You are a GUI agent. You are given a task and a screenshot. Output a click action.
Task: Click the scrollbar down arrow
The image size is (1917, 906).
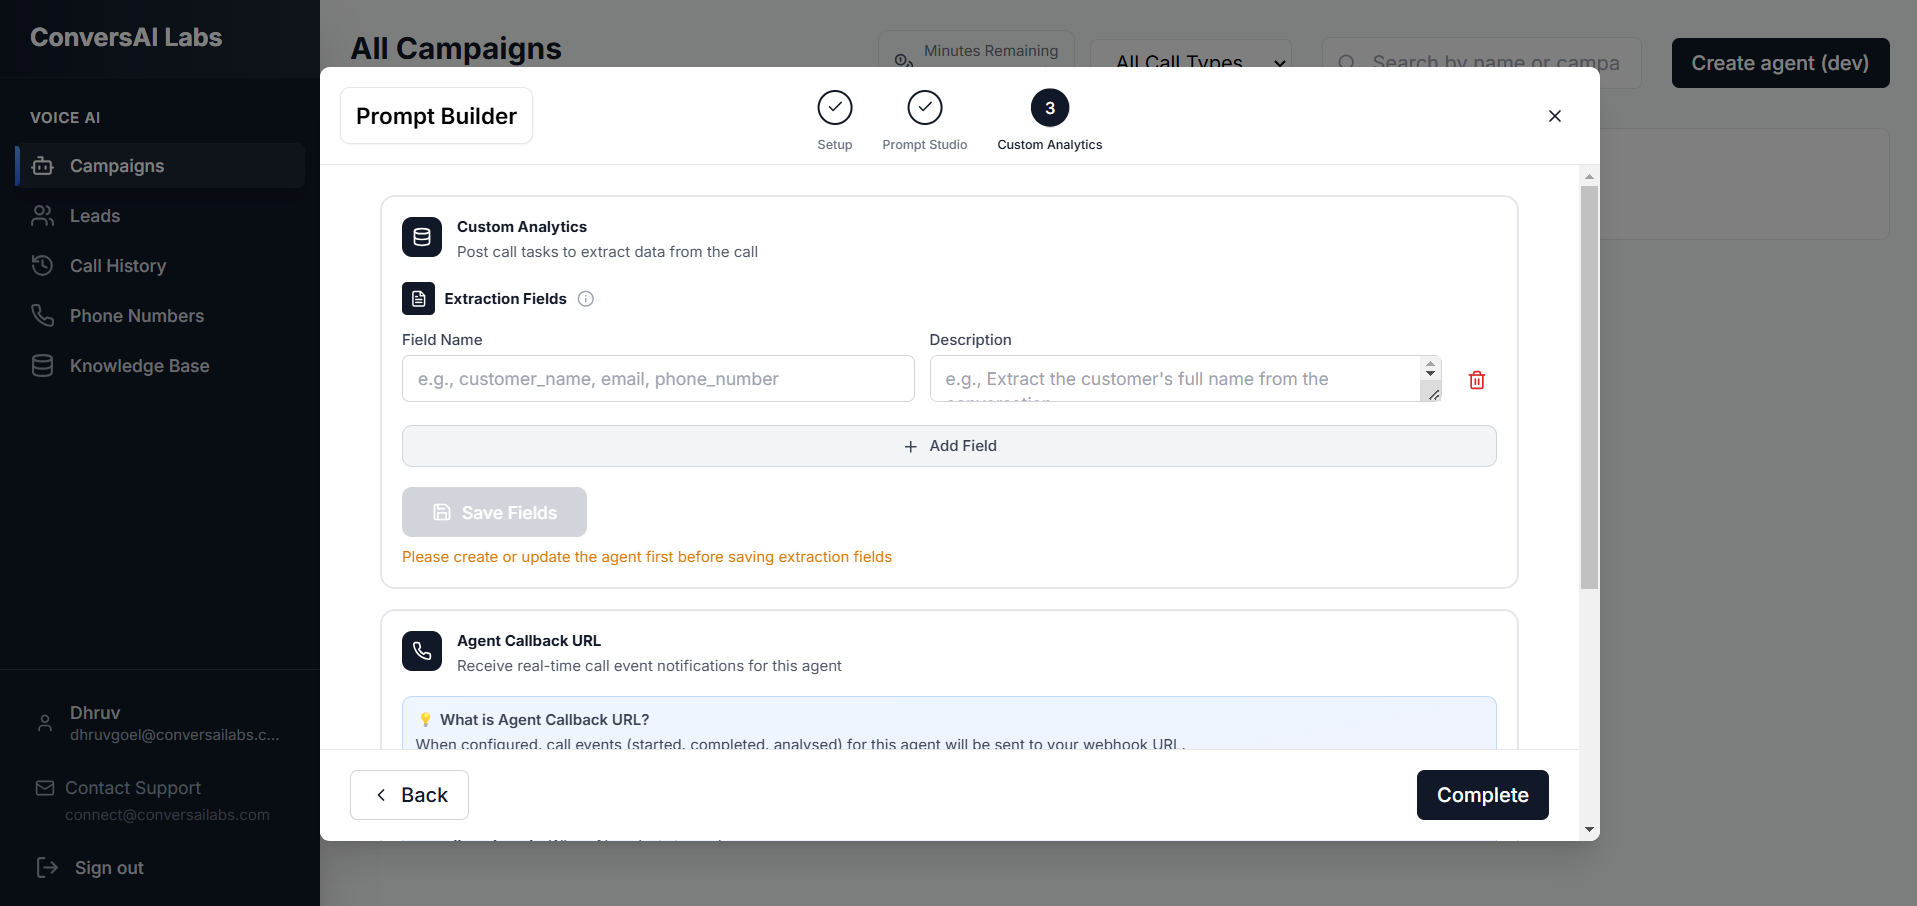tap(1589, 830)
